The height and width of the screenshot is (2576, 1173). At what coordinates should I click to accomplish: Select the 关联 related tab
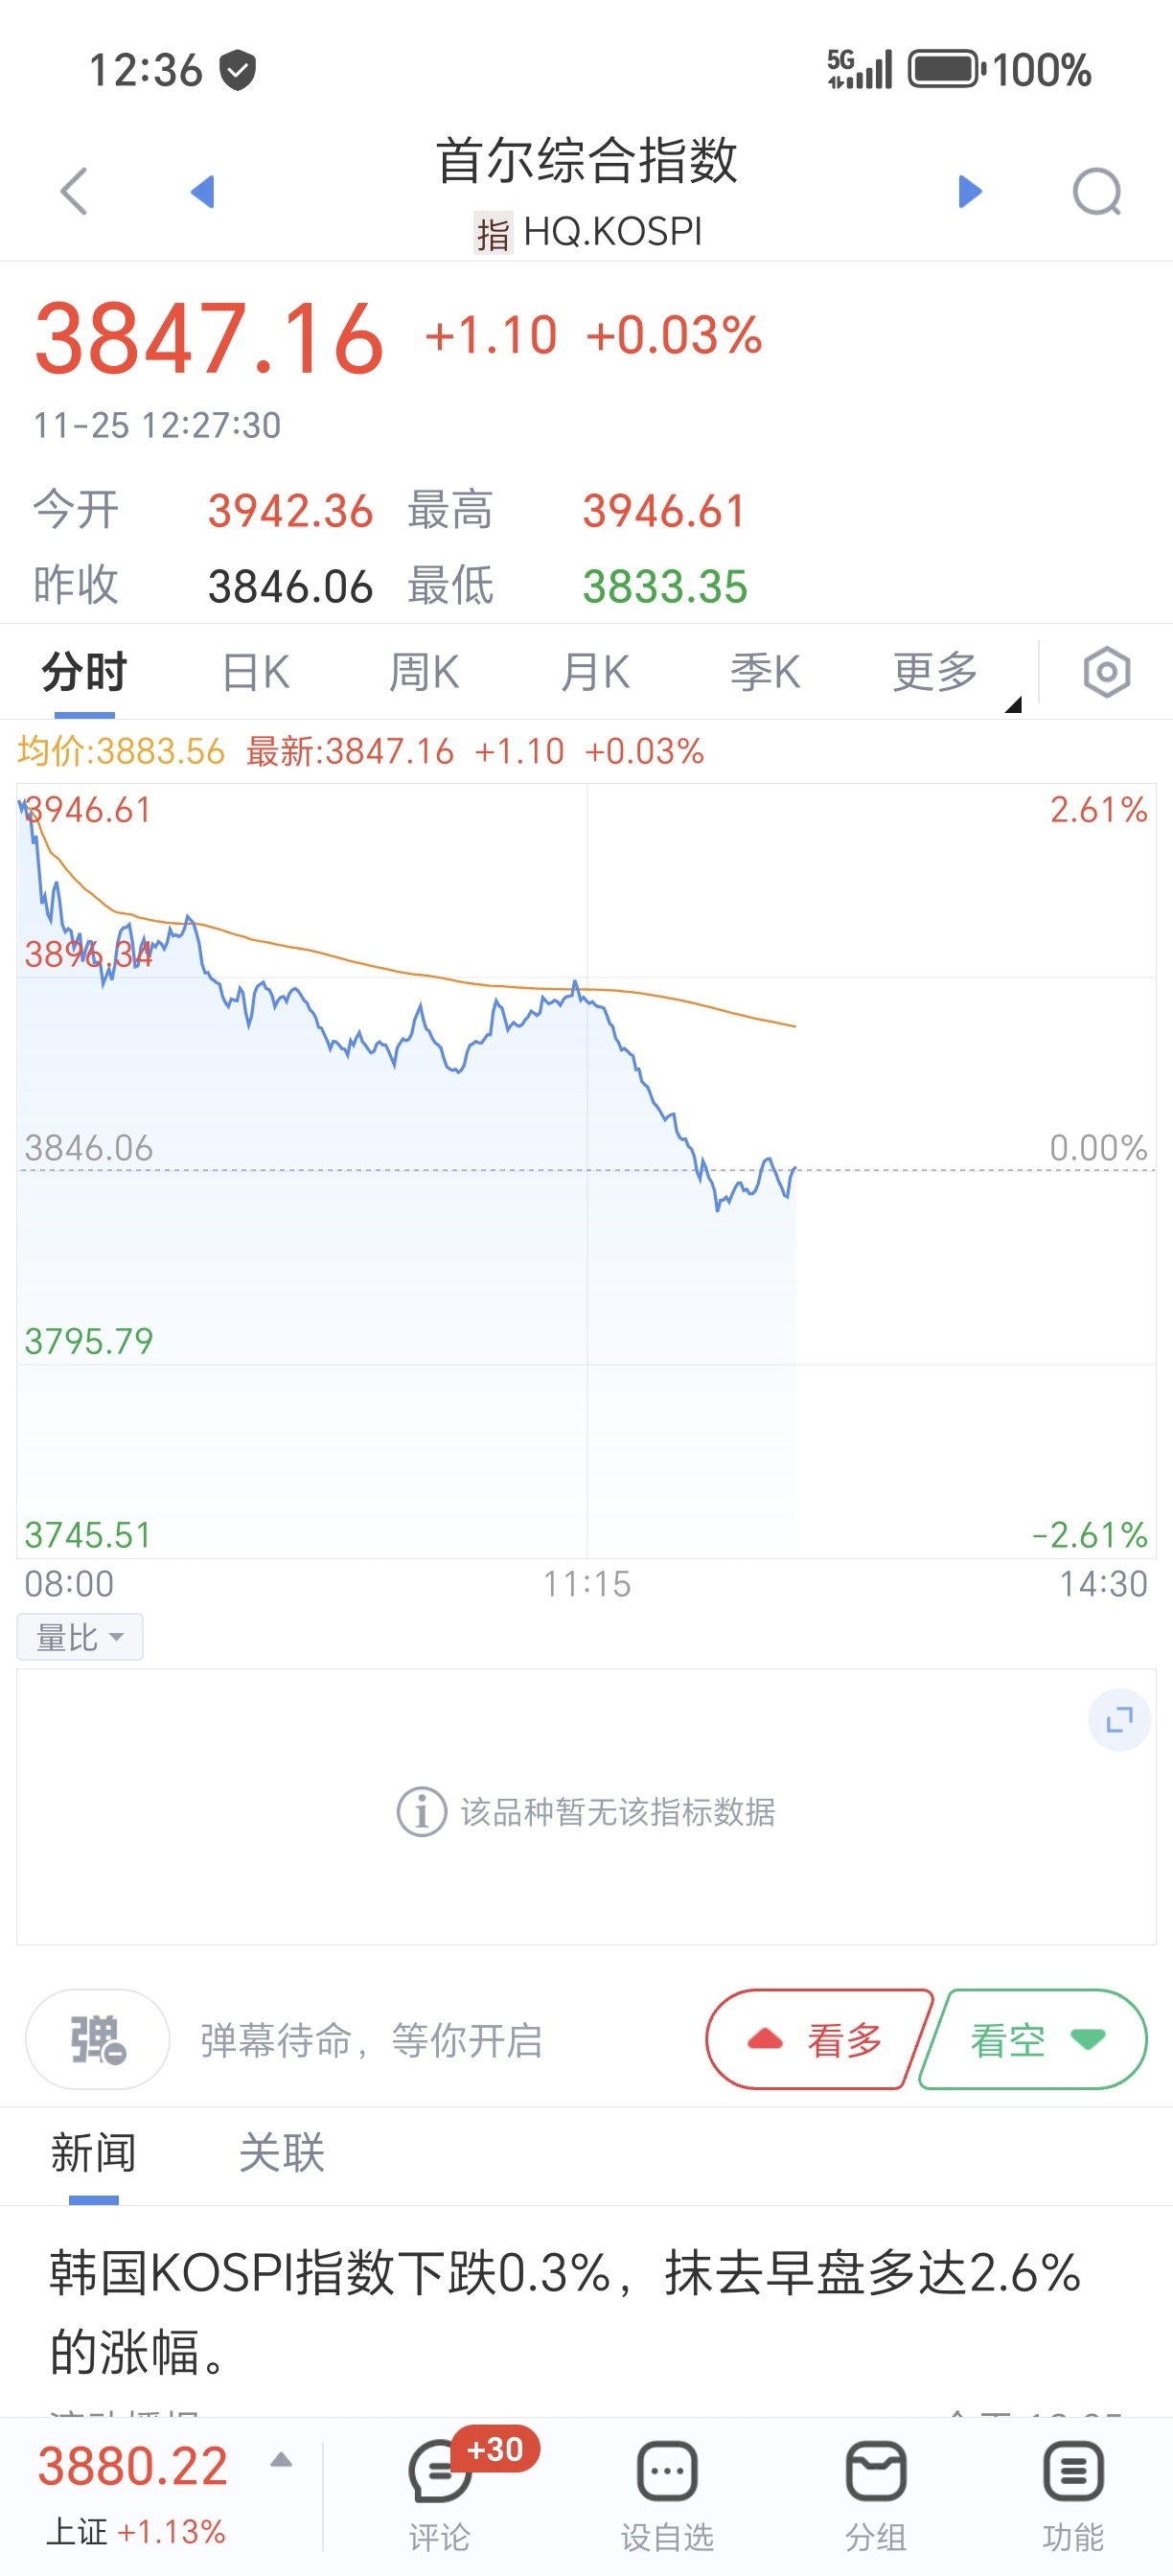pos(282,2153)
